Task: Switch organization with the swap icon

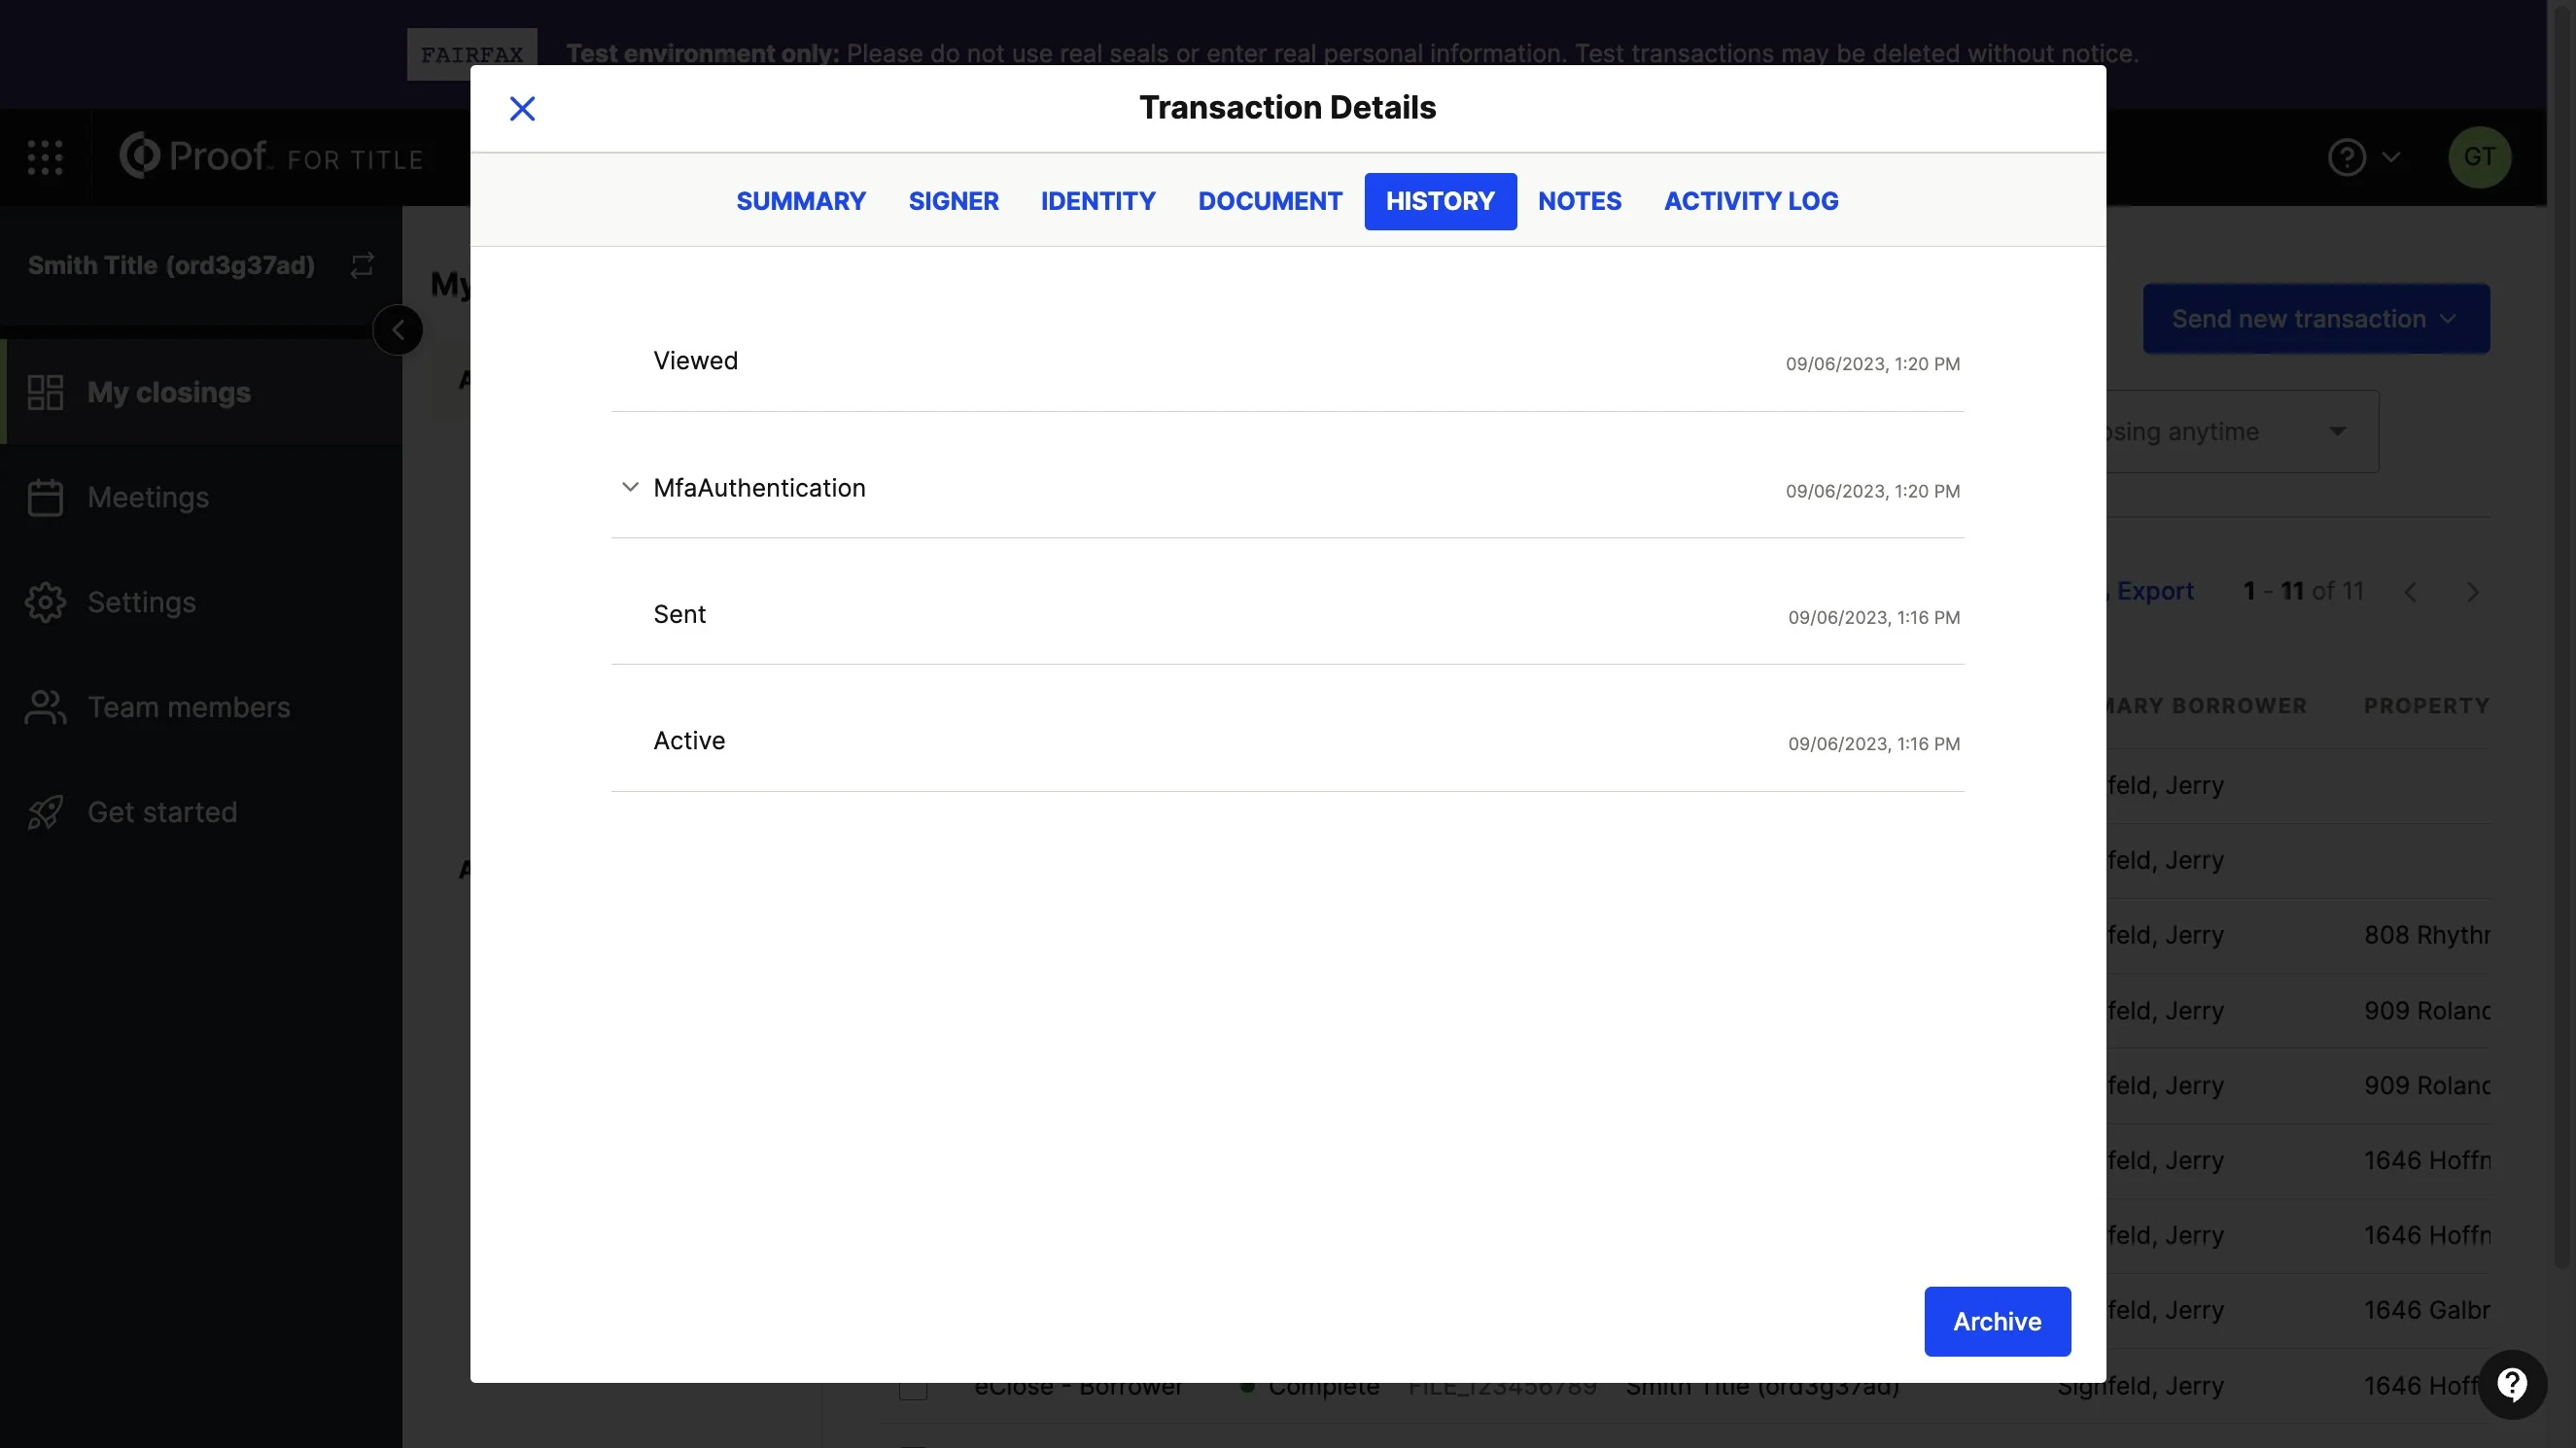Action: coord(362,265)
